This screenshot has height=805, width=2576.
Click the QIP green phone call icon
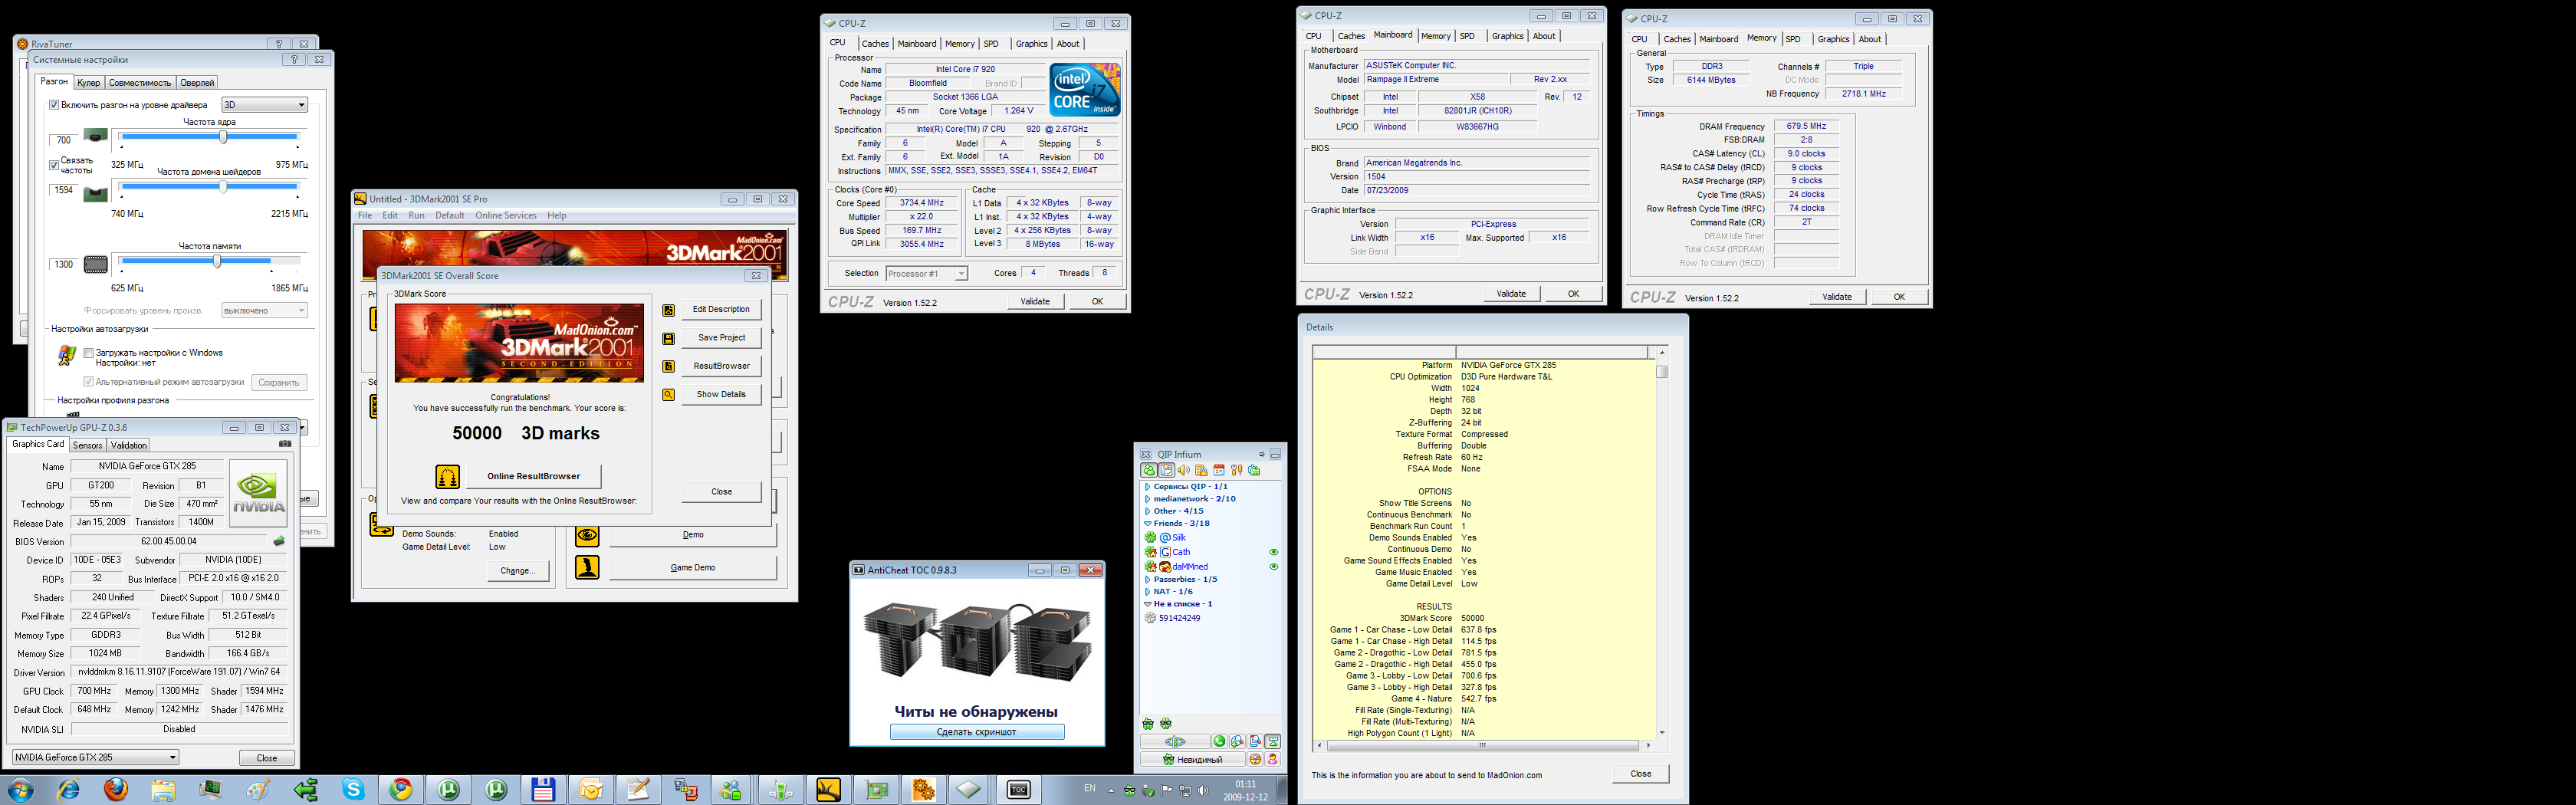tap(1219, 741)
